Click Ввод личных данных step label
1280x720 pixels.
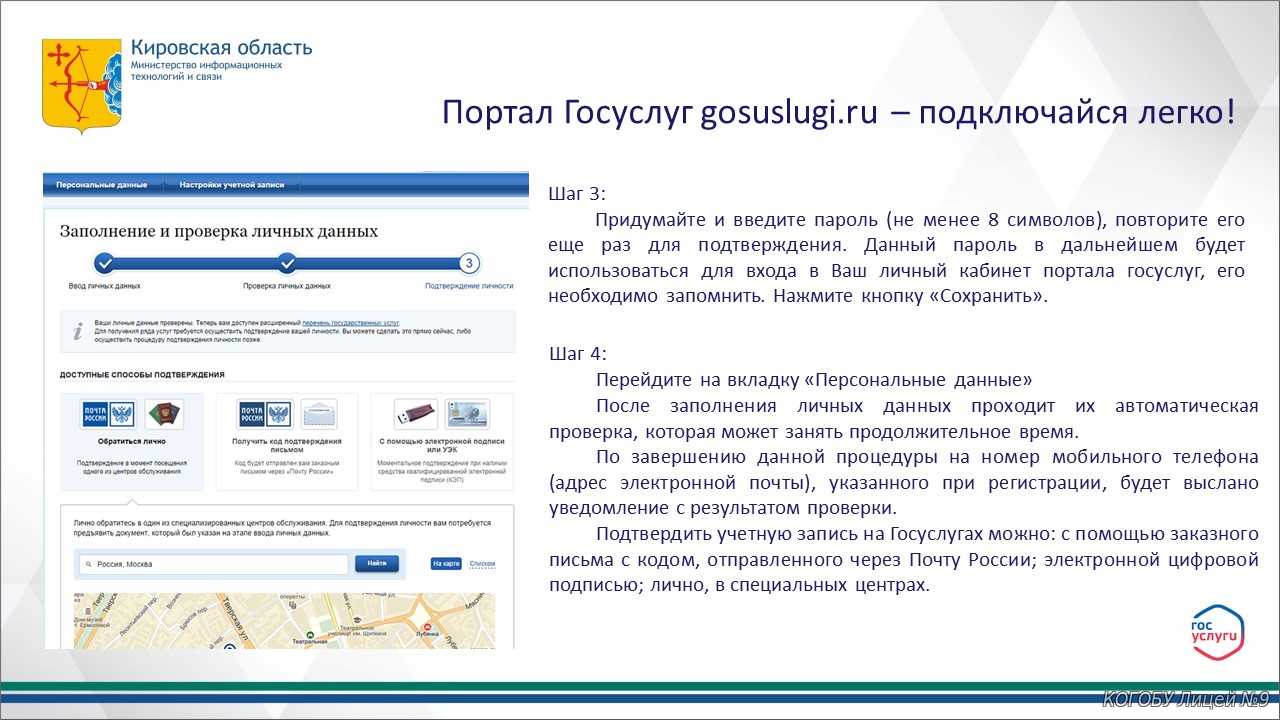(104, 286)
